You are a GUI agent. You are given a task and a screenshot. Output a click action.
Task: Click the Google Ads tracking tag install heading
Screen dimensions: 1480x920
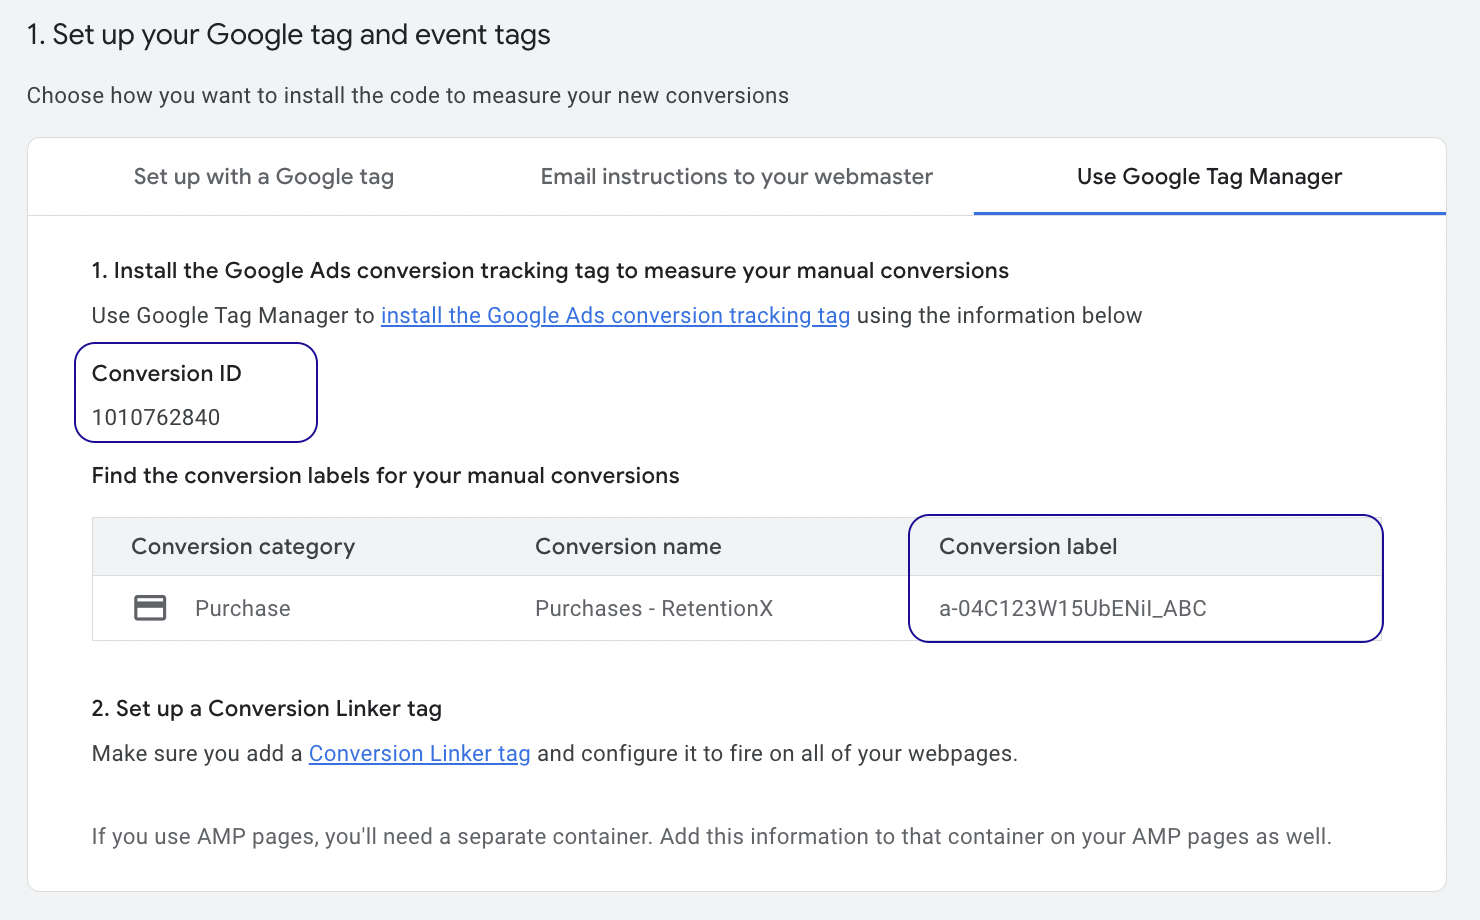(550, 270)
